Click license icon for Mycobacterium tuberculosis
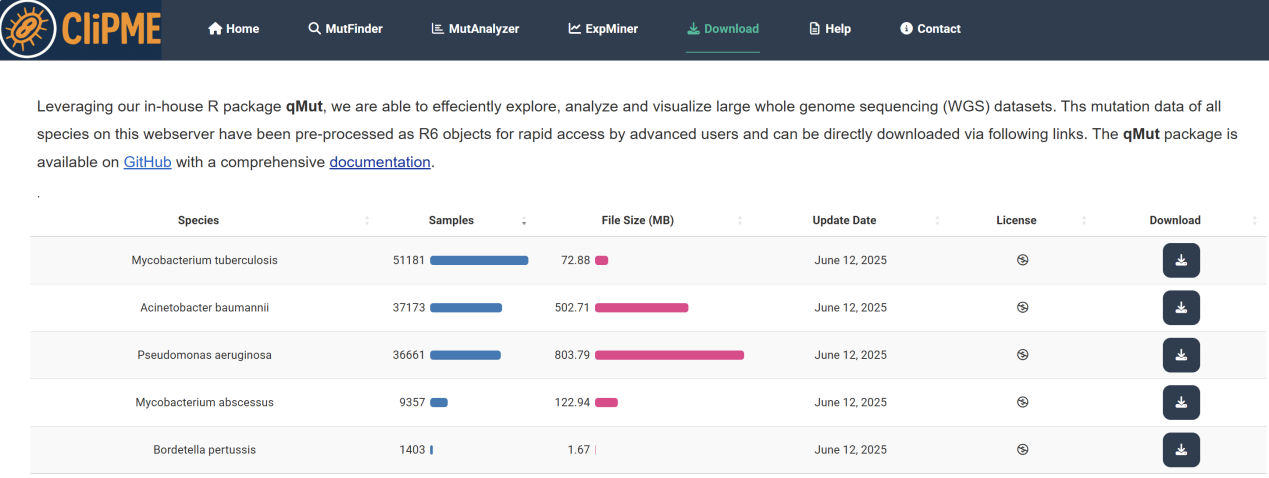This screenshot has height=478, width=1269. 1022,260
